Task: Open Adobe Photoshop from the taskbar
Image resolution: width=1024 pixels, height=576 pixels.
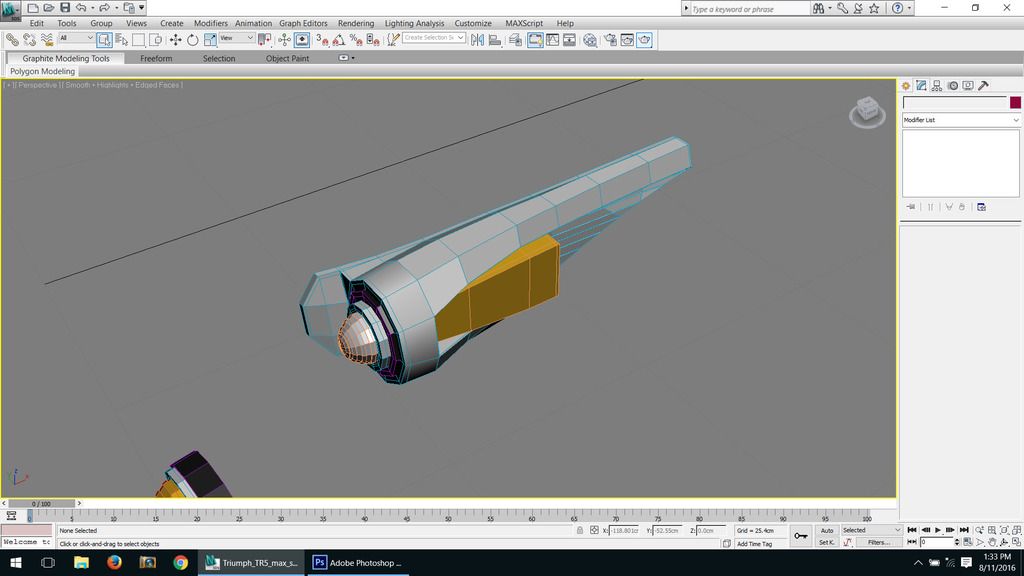Action: coord(358,563)
